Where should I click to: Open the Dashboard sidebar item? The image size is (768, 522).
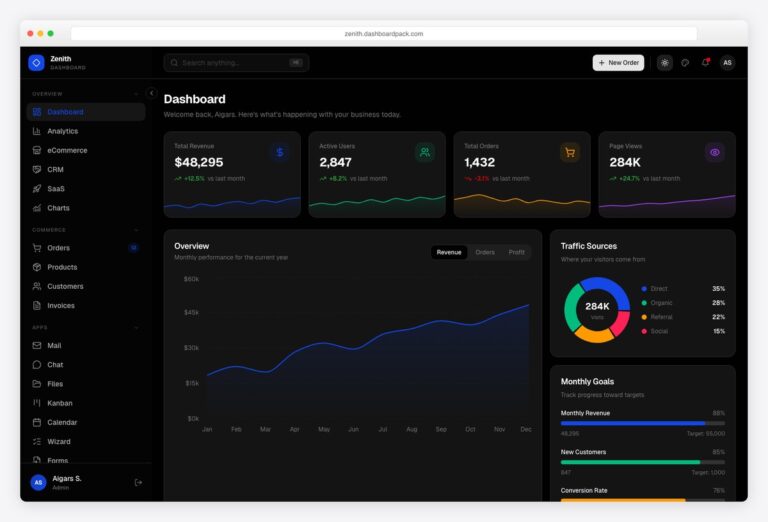86,112
